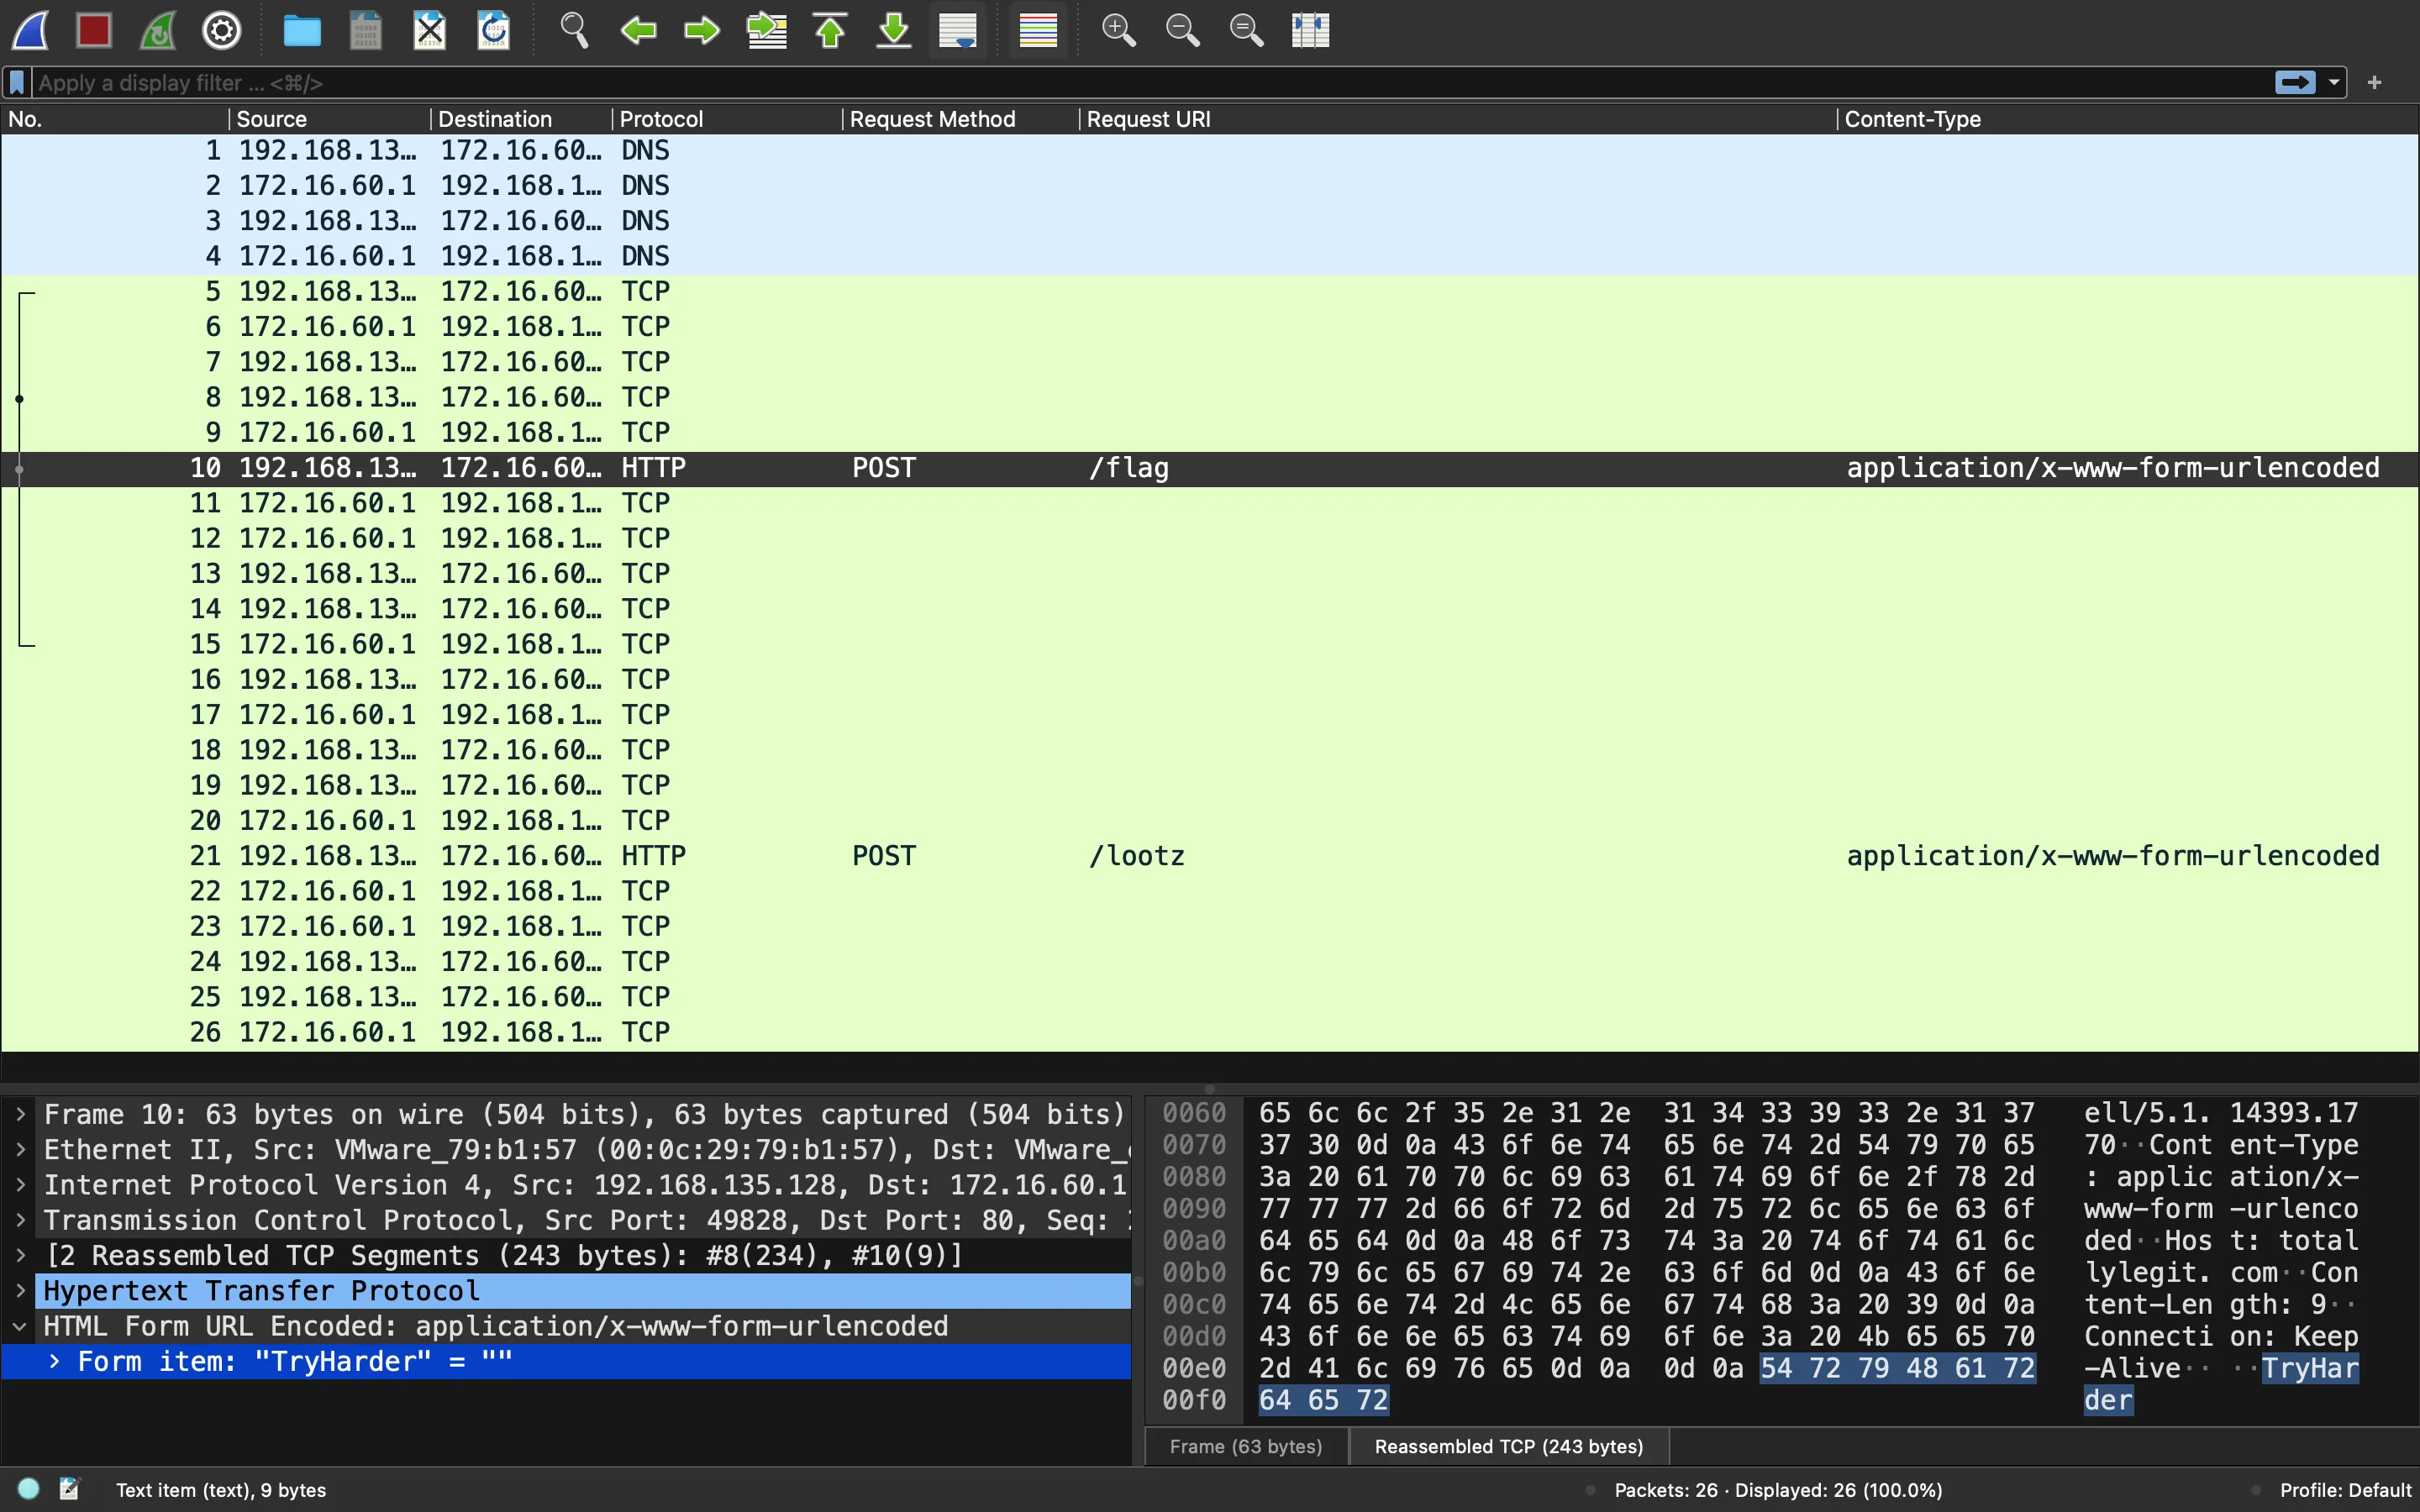Expand the Hypertext Transfer Protocol row
2420x1512 pixels.
point(20,1291)
